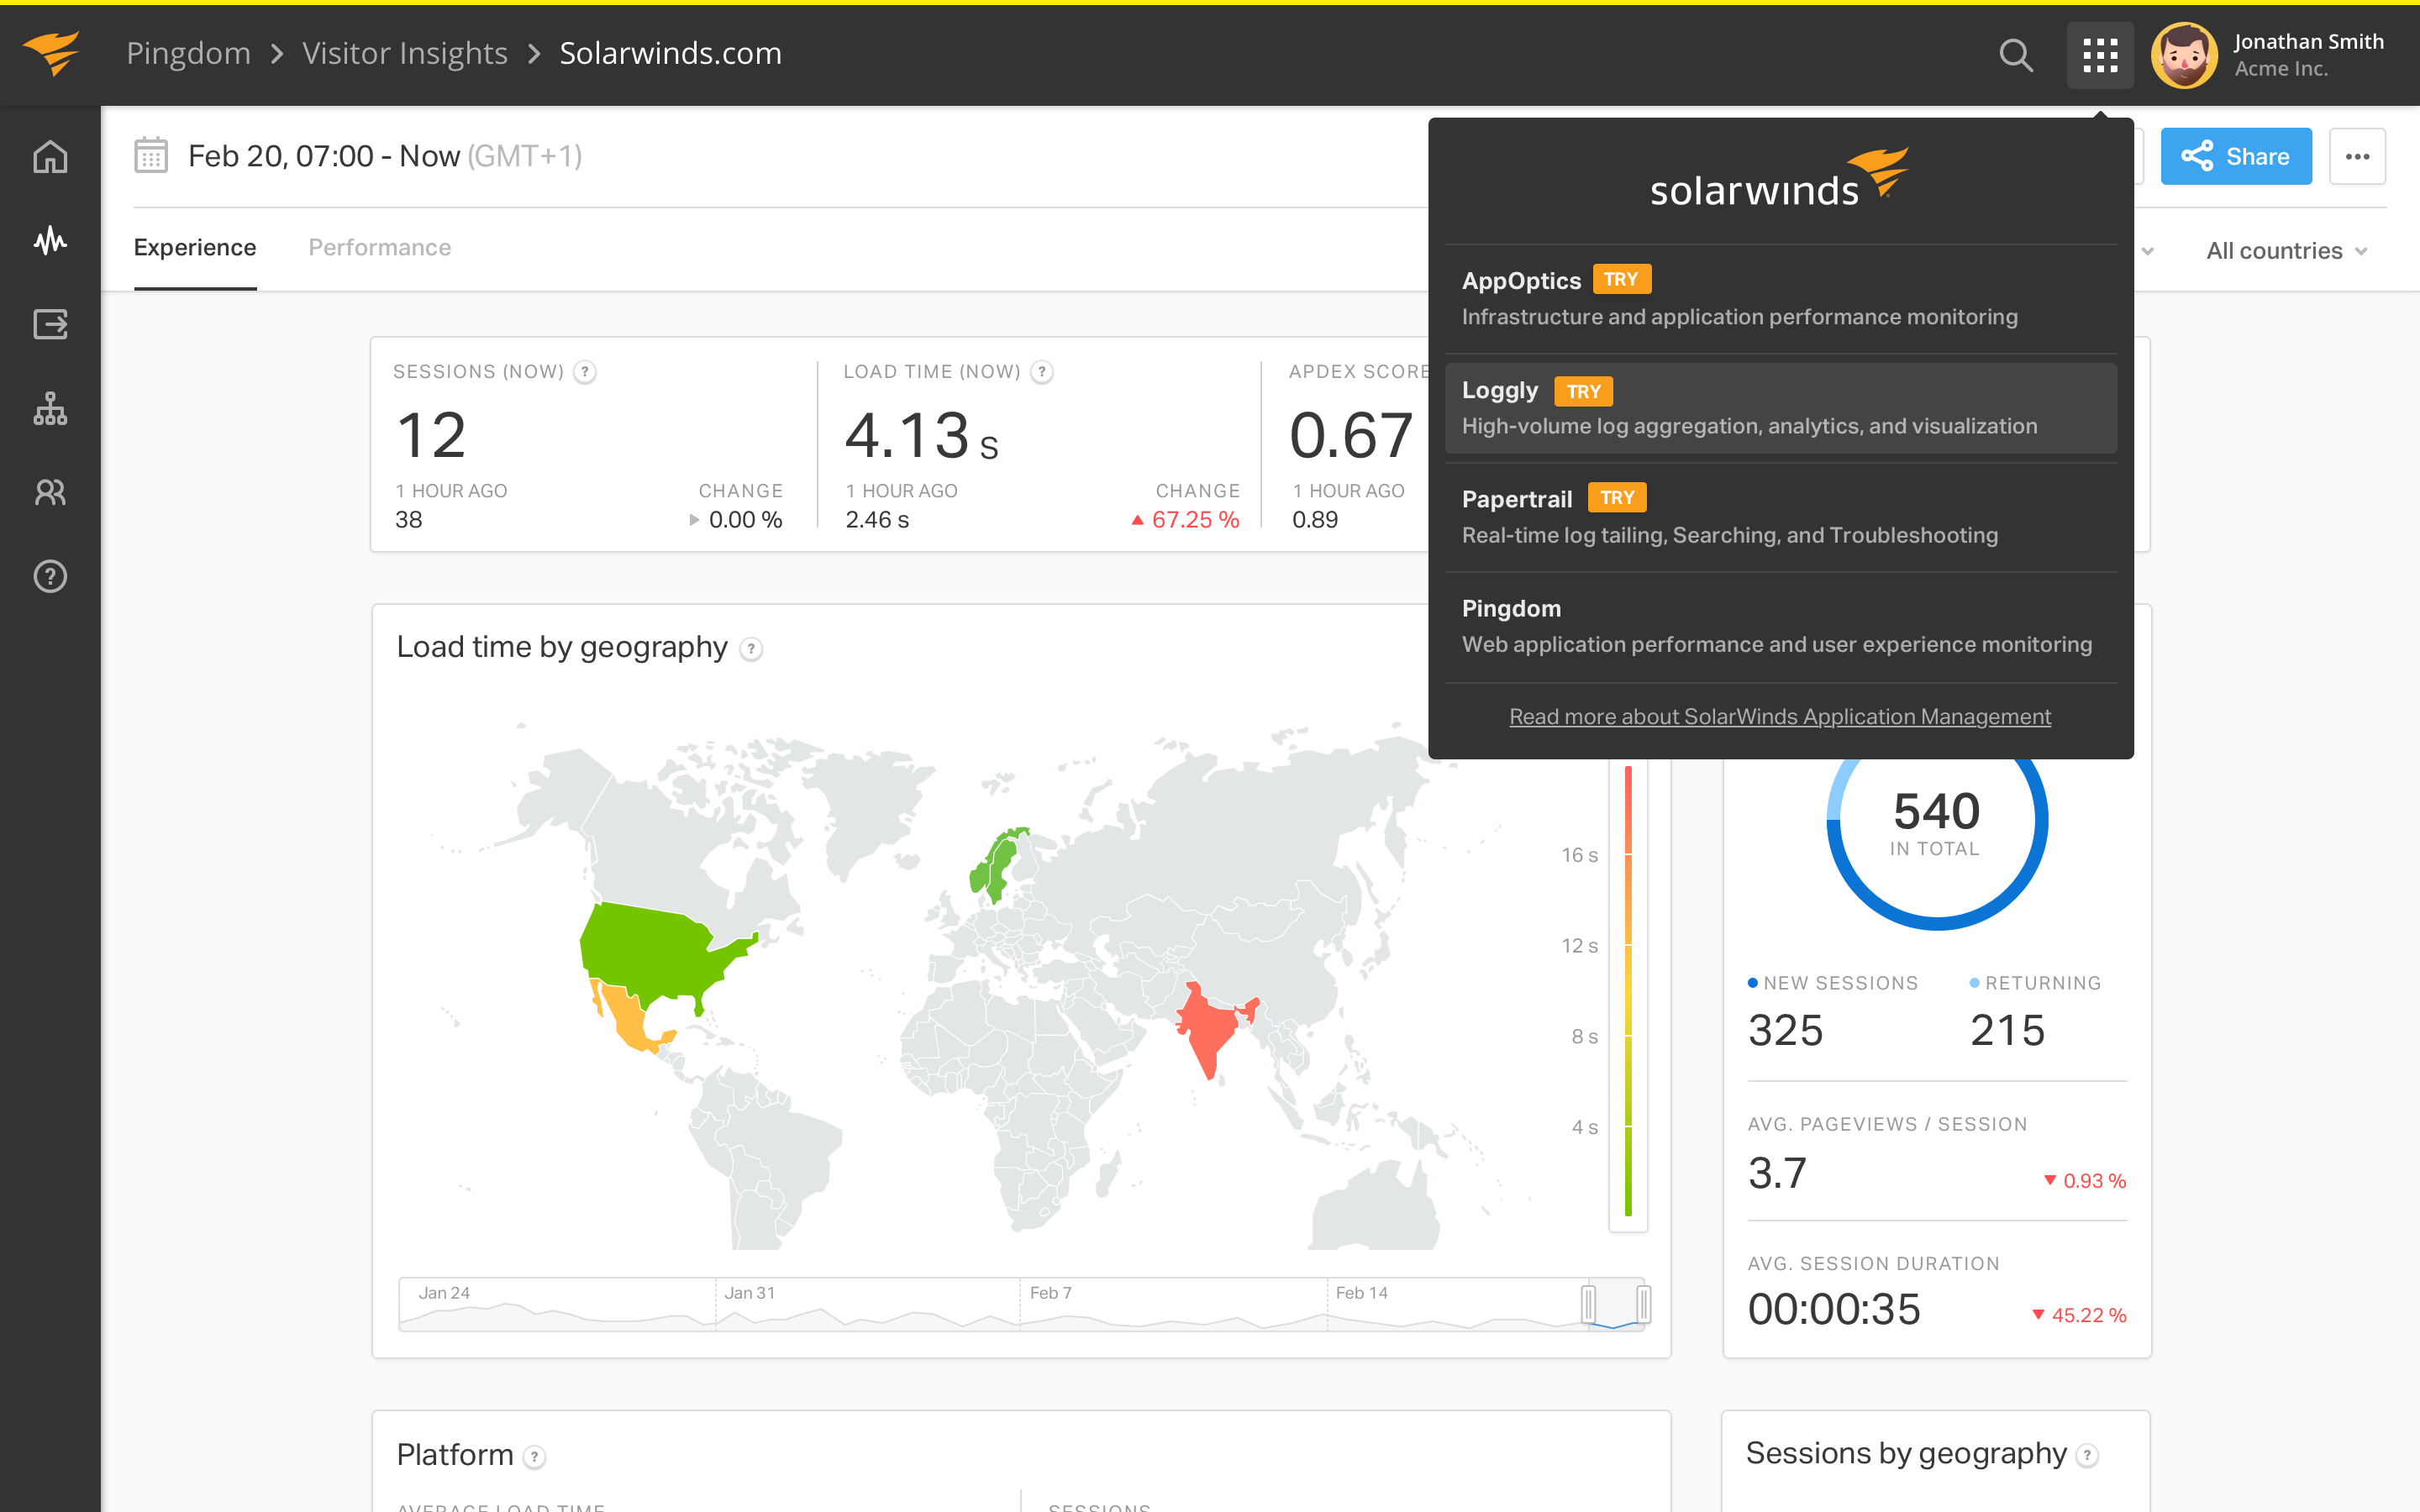The height and width of the screenshot is (1512, 2420).
Task: Click the 4.13 s load time value
Action: (921, 436)
